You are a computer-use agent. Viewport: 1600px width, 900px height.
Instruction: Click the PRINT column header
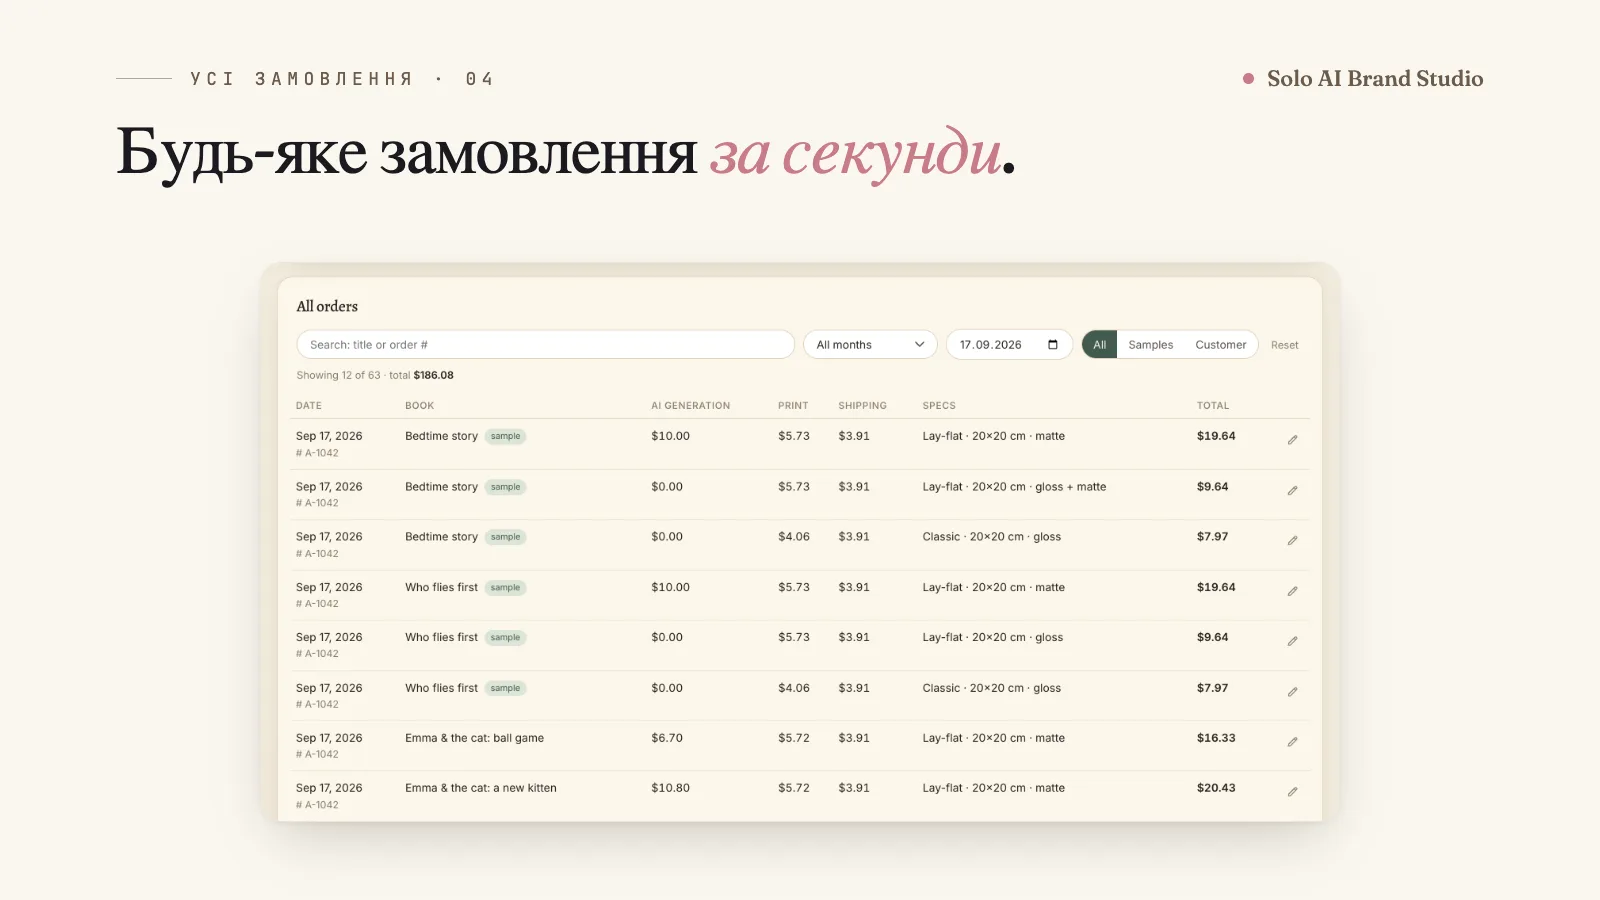tap(793, 406)
